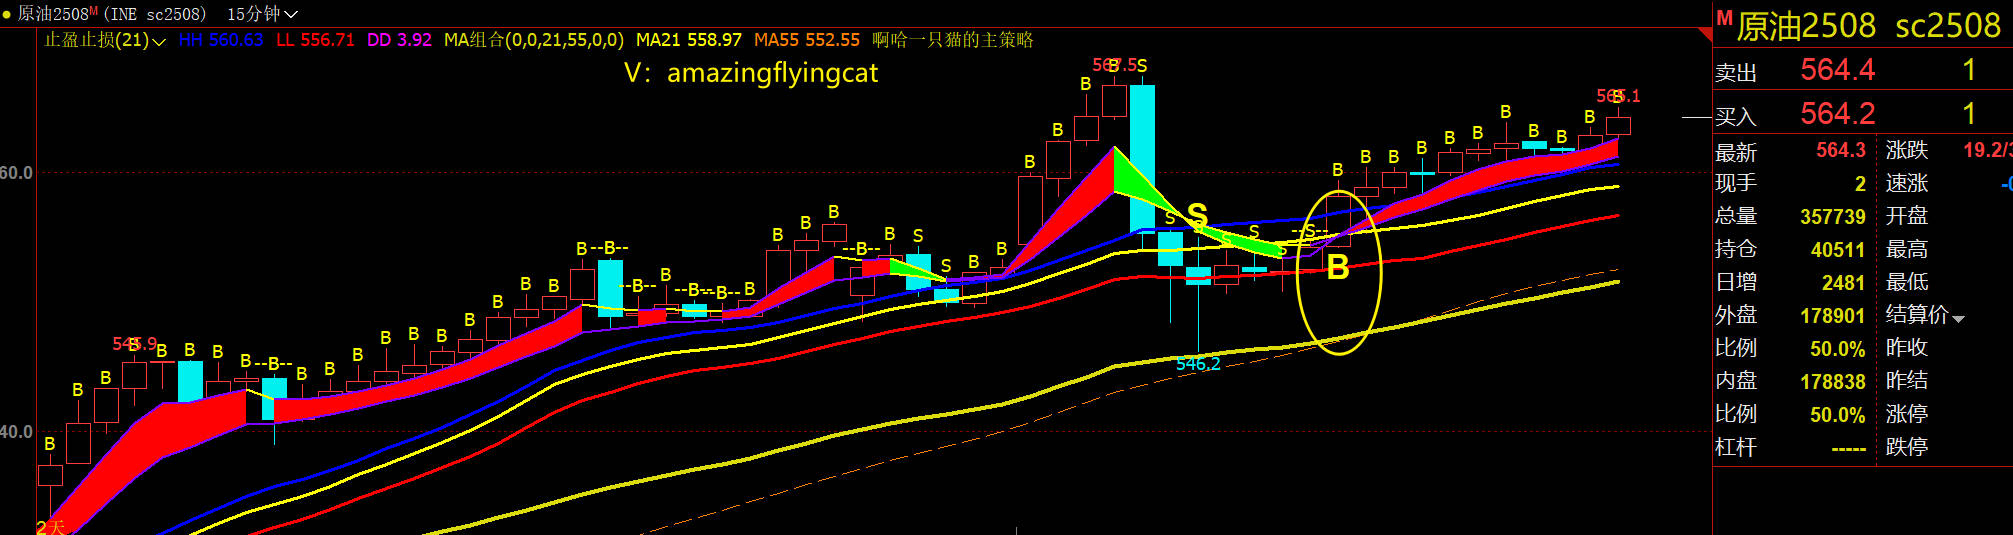Click the 总量 value 357739
The width and height of the screenshot is (2013, 535).
point(1833,217)
